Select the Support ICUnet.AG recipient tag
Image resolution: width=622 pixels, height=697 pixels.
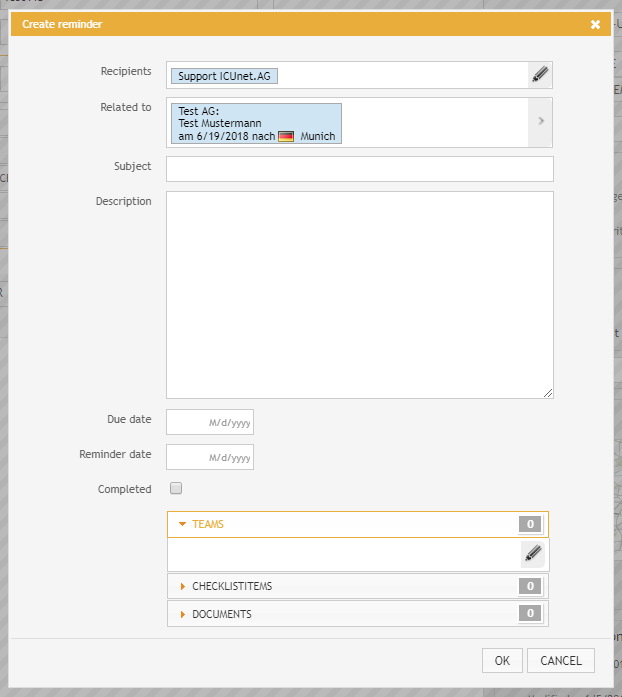pyautogui.click(x=224, y=75)
